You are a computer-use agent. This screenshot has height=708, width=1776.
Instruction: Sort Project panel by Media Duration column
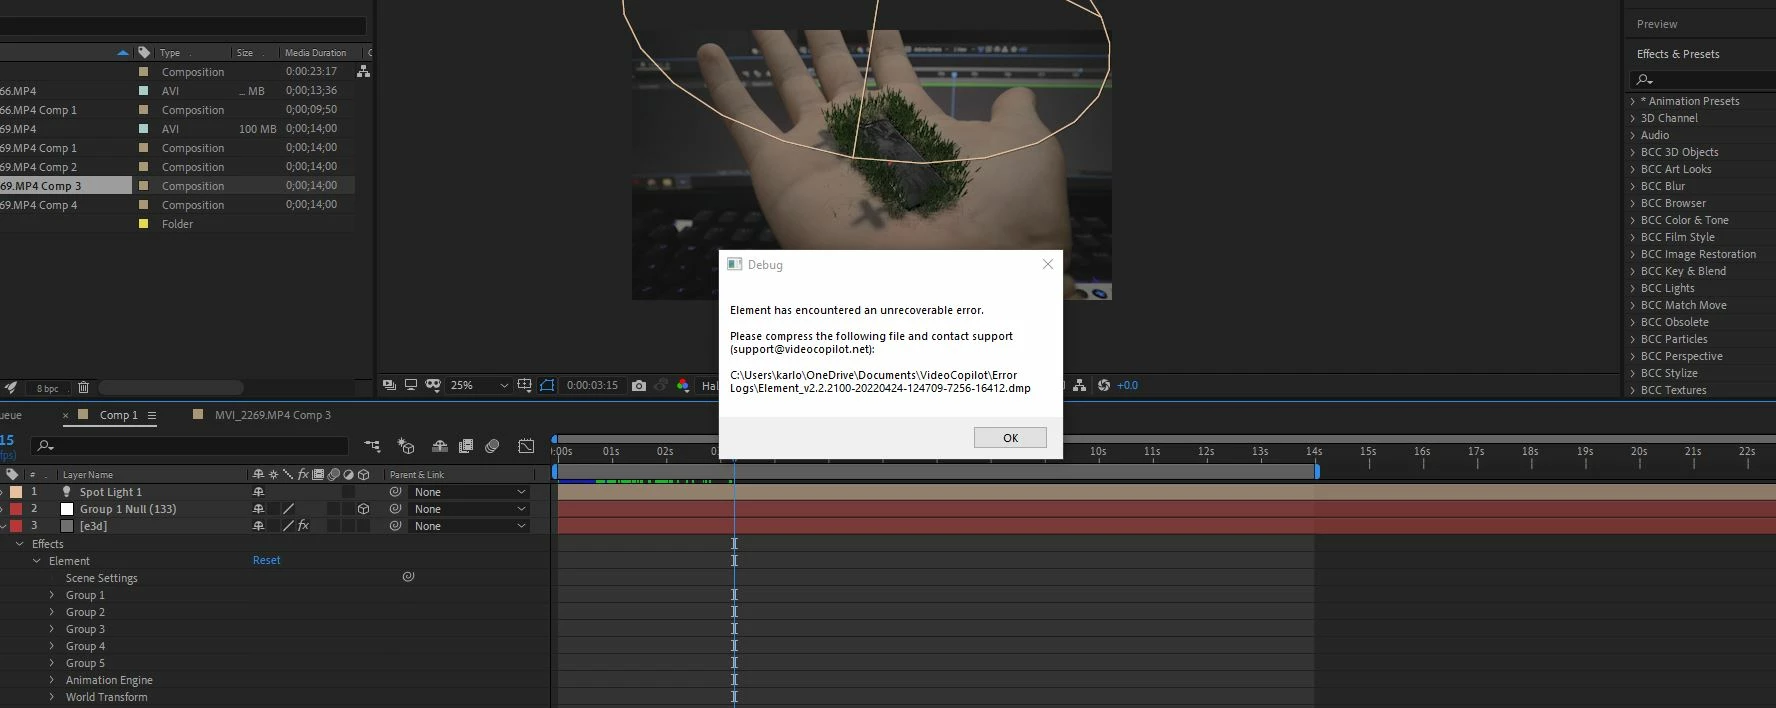click(x=315, y=53)
